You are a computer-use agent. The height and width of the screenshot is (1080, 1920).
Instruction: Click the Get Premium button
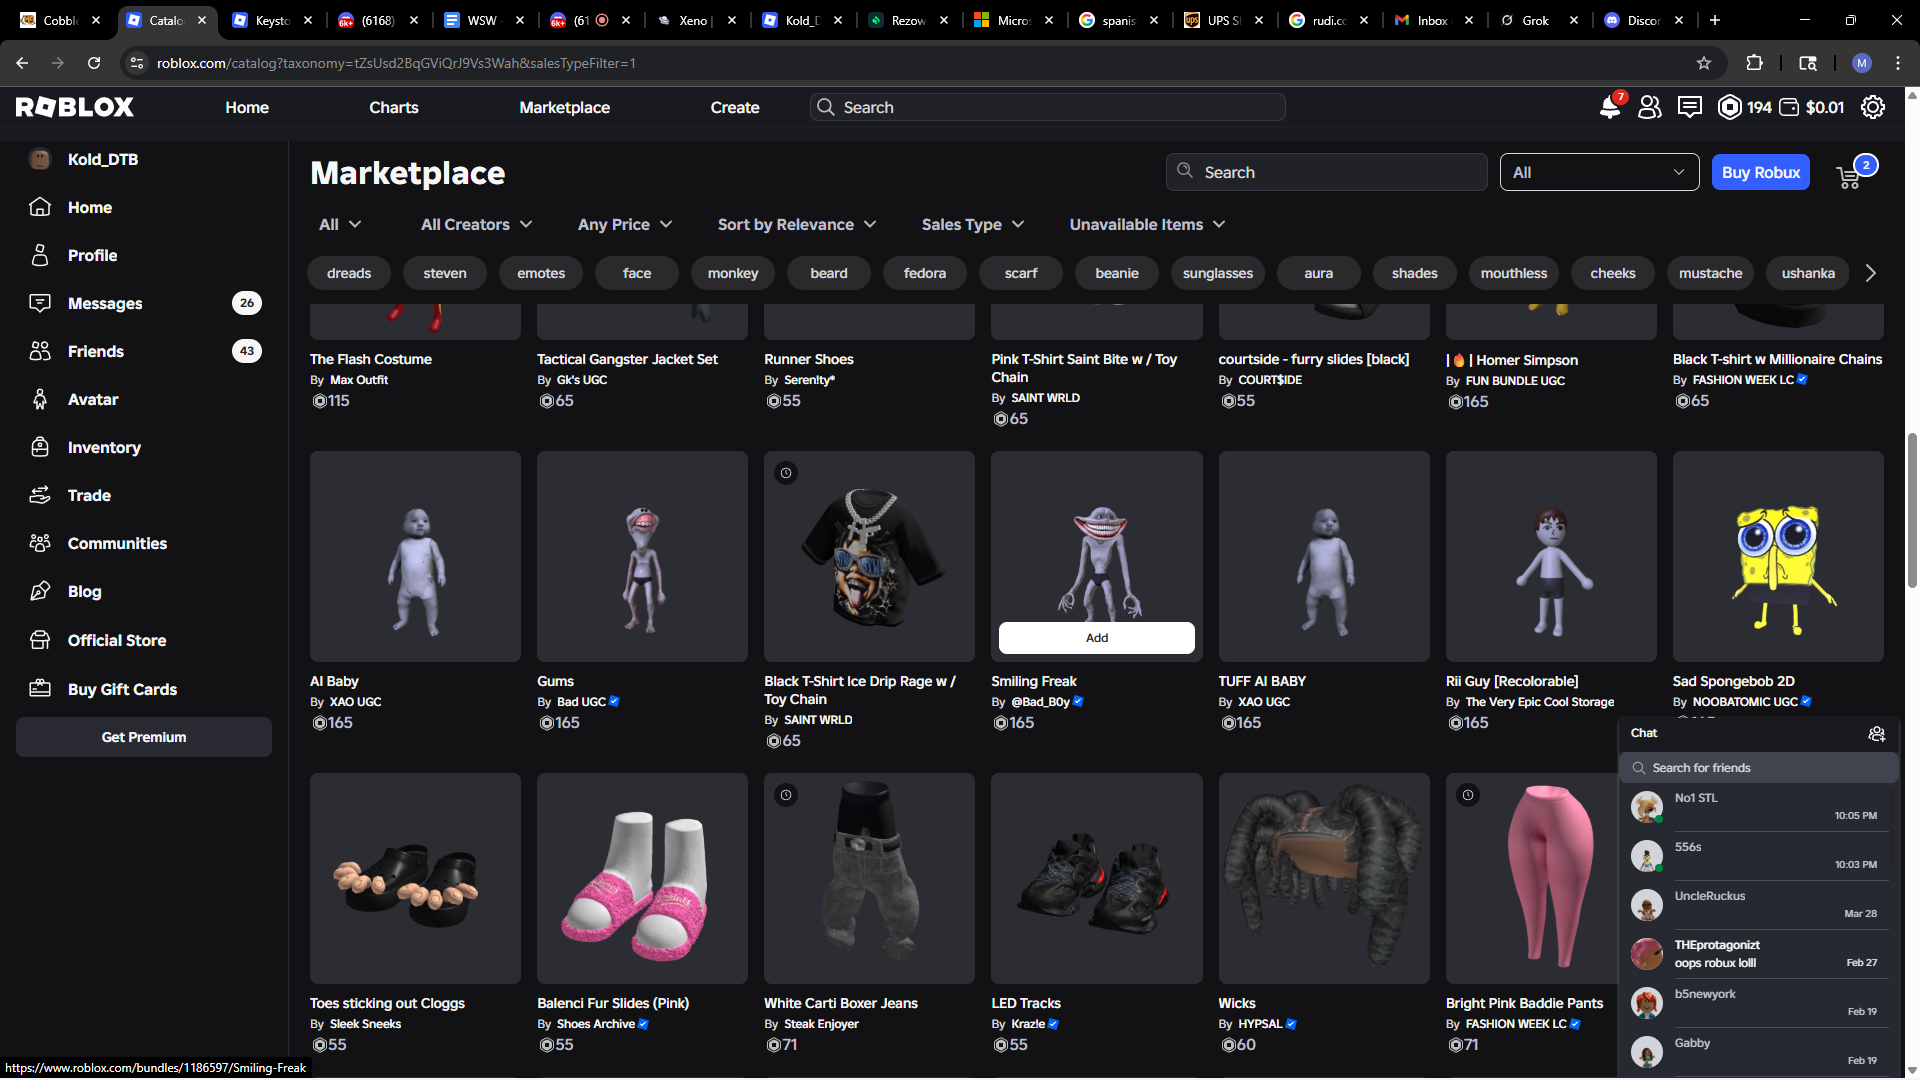click(144, 737)
